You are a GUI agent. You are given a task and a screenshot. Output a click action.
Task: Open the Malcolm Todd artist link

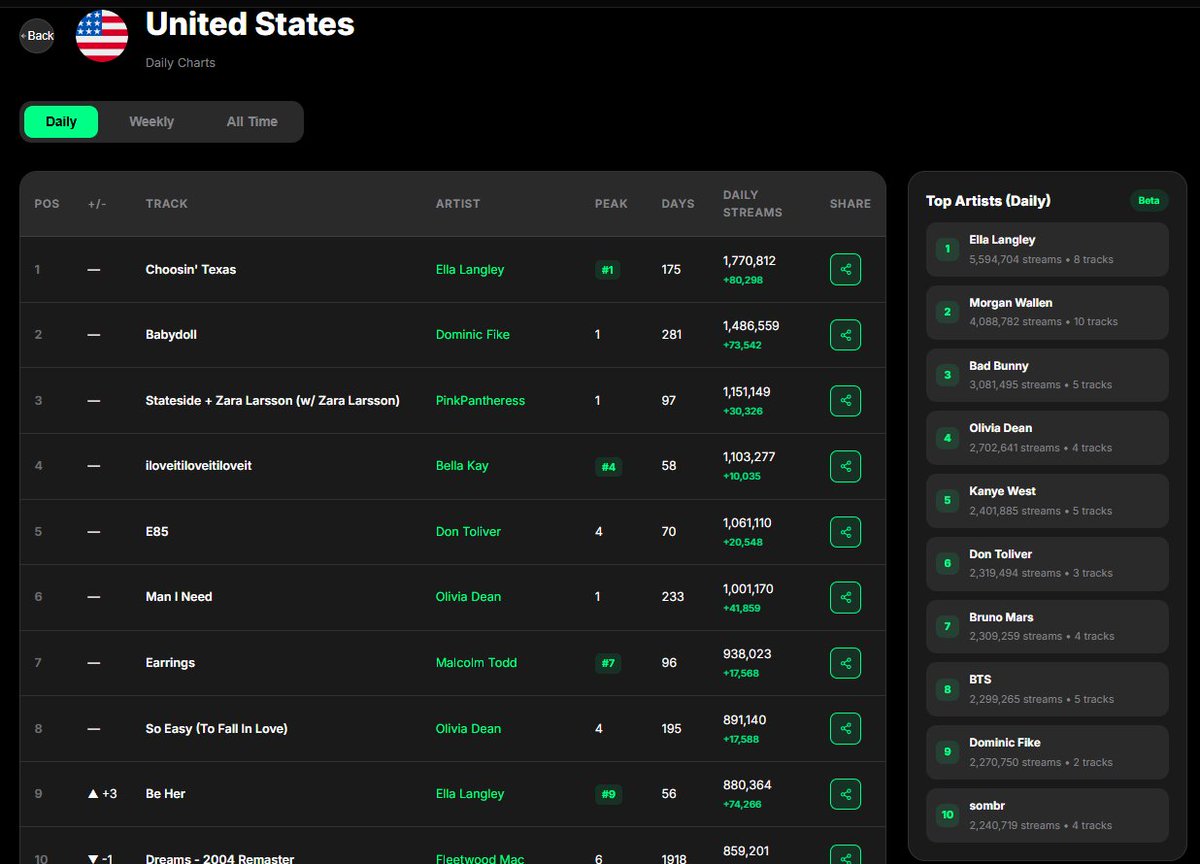pos(476,663)
